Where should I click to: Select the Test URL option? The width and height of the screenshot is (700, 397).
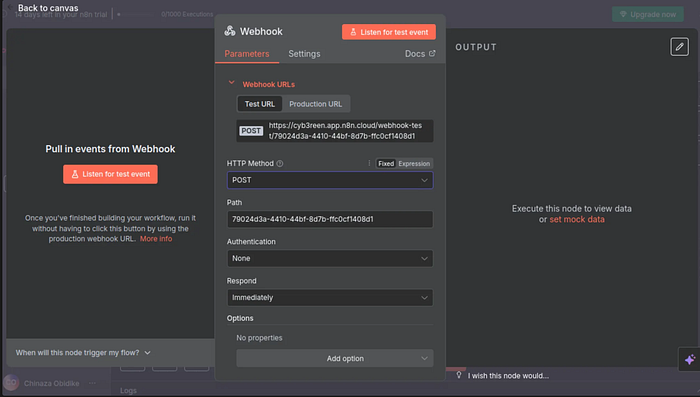(260, 104)
